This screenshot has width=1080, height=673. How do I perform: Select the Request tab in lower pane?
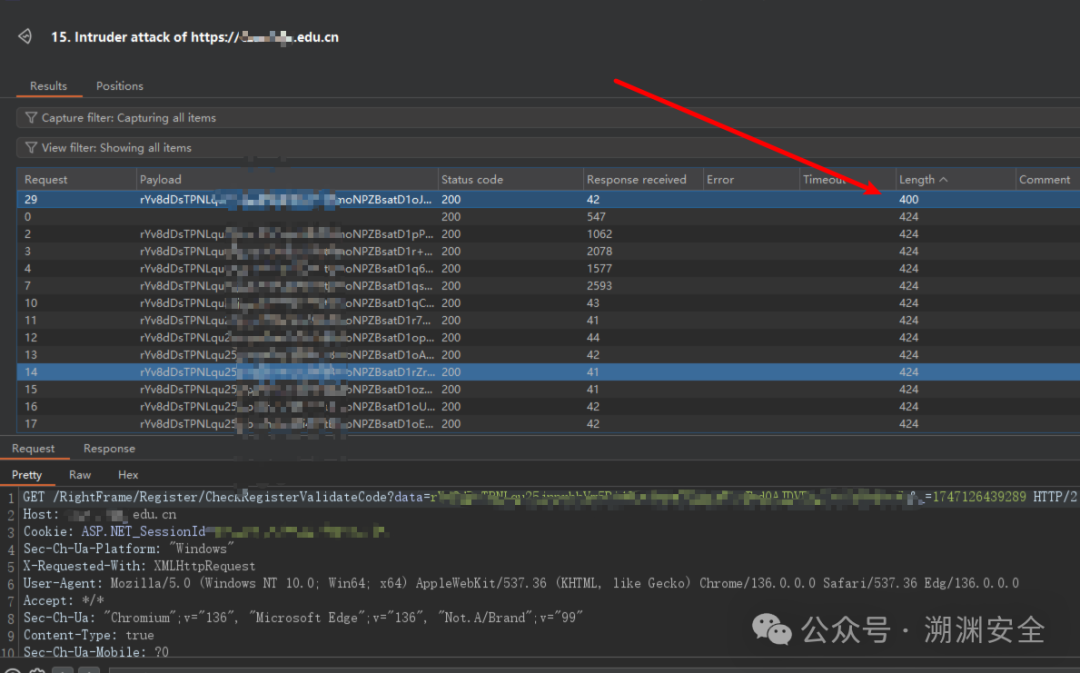33,448
